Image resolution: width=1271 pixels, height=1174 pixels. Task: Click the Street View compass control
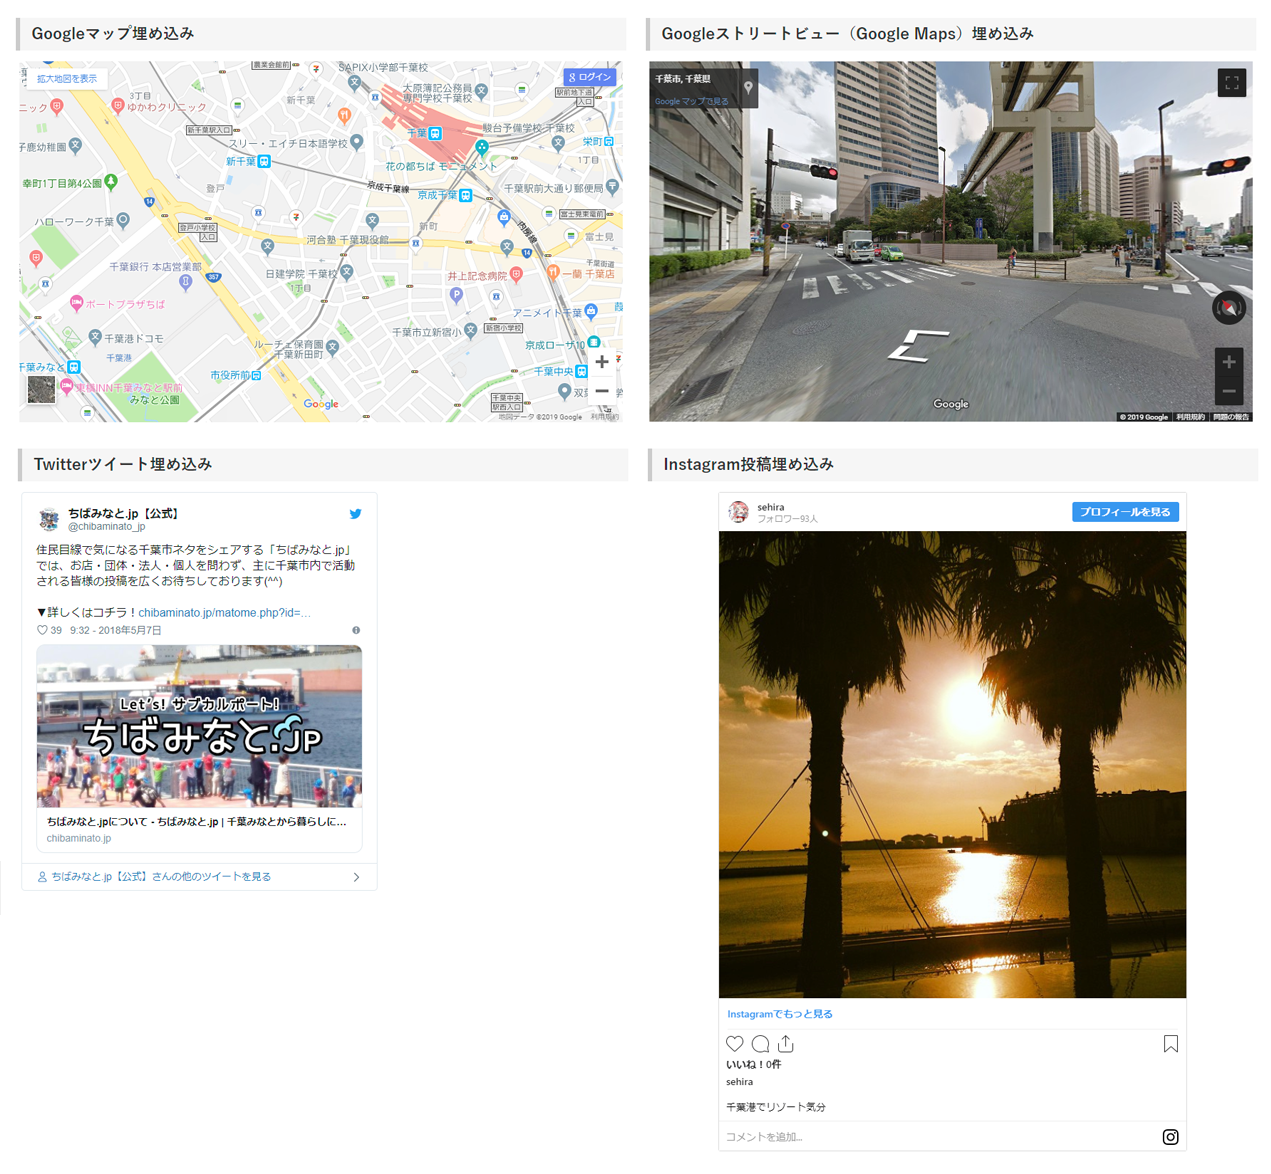(x=1229, y=308)
